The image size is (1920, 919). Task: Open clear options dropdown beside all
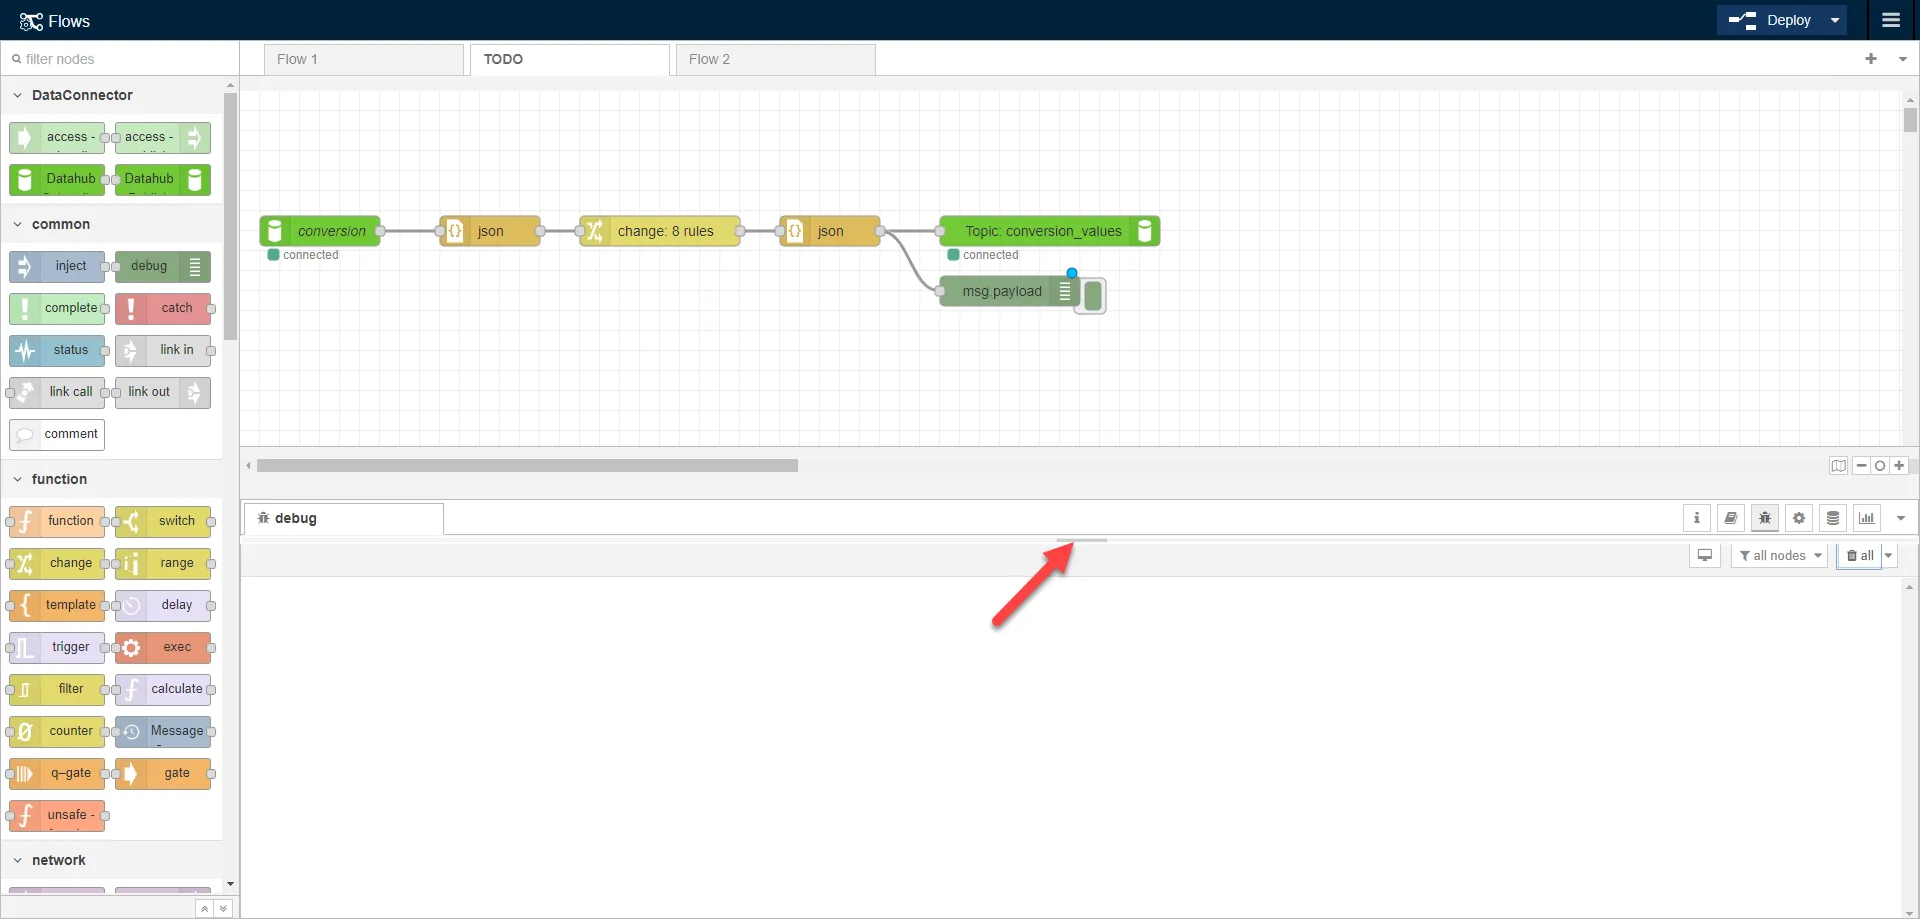coord(1889,556)
